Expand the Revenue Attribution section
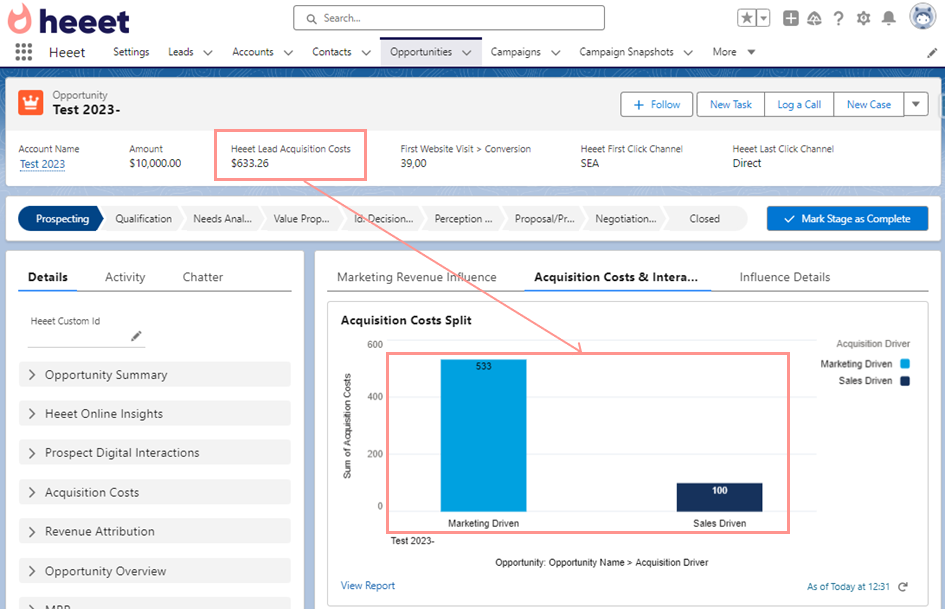The height and width of the screenshot is (609, 945). 155,531
